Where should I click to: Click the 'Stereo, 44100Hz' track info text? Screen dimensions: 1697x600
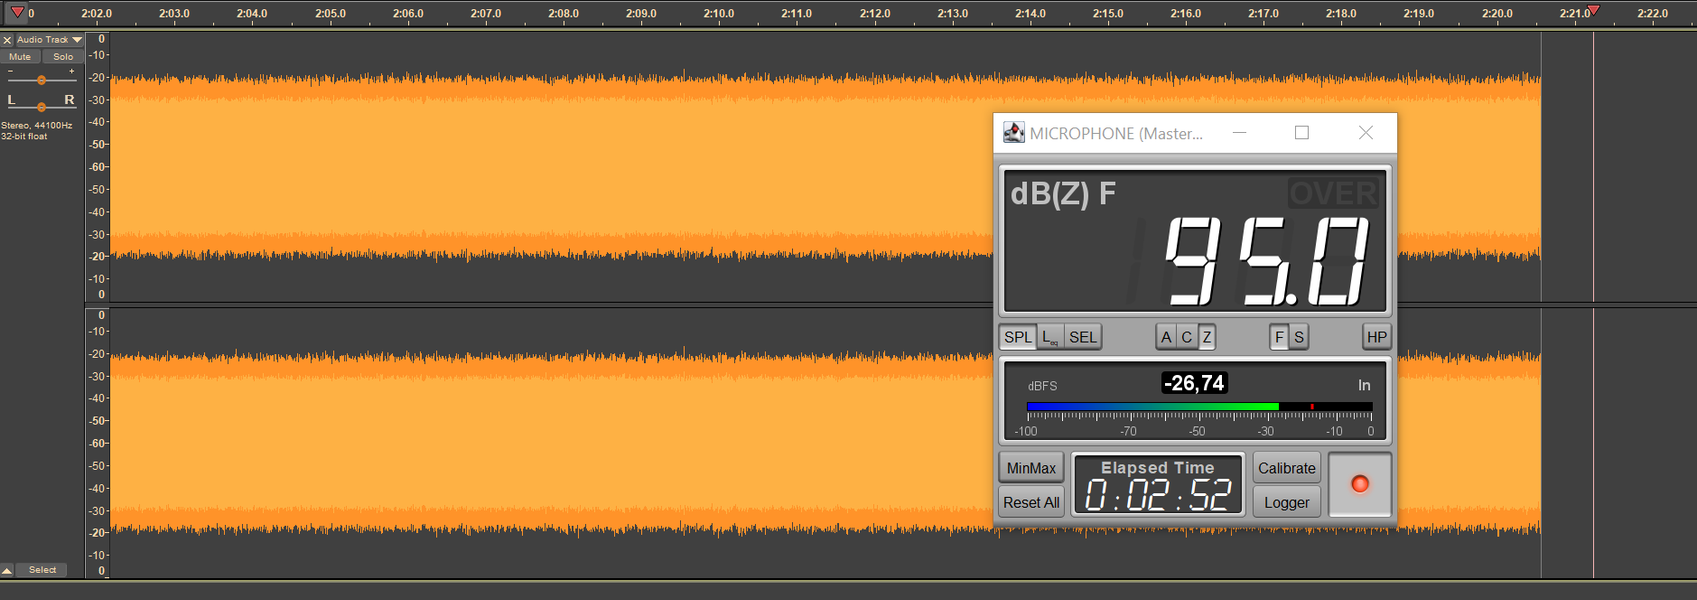pos(37,126)
